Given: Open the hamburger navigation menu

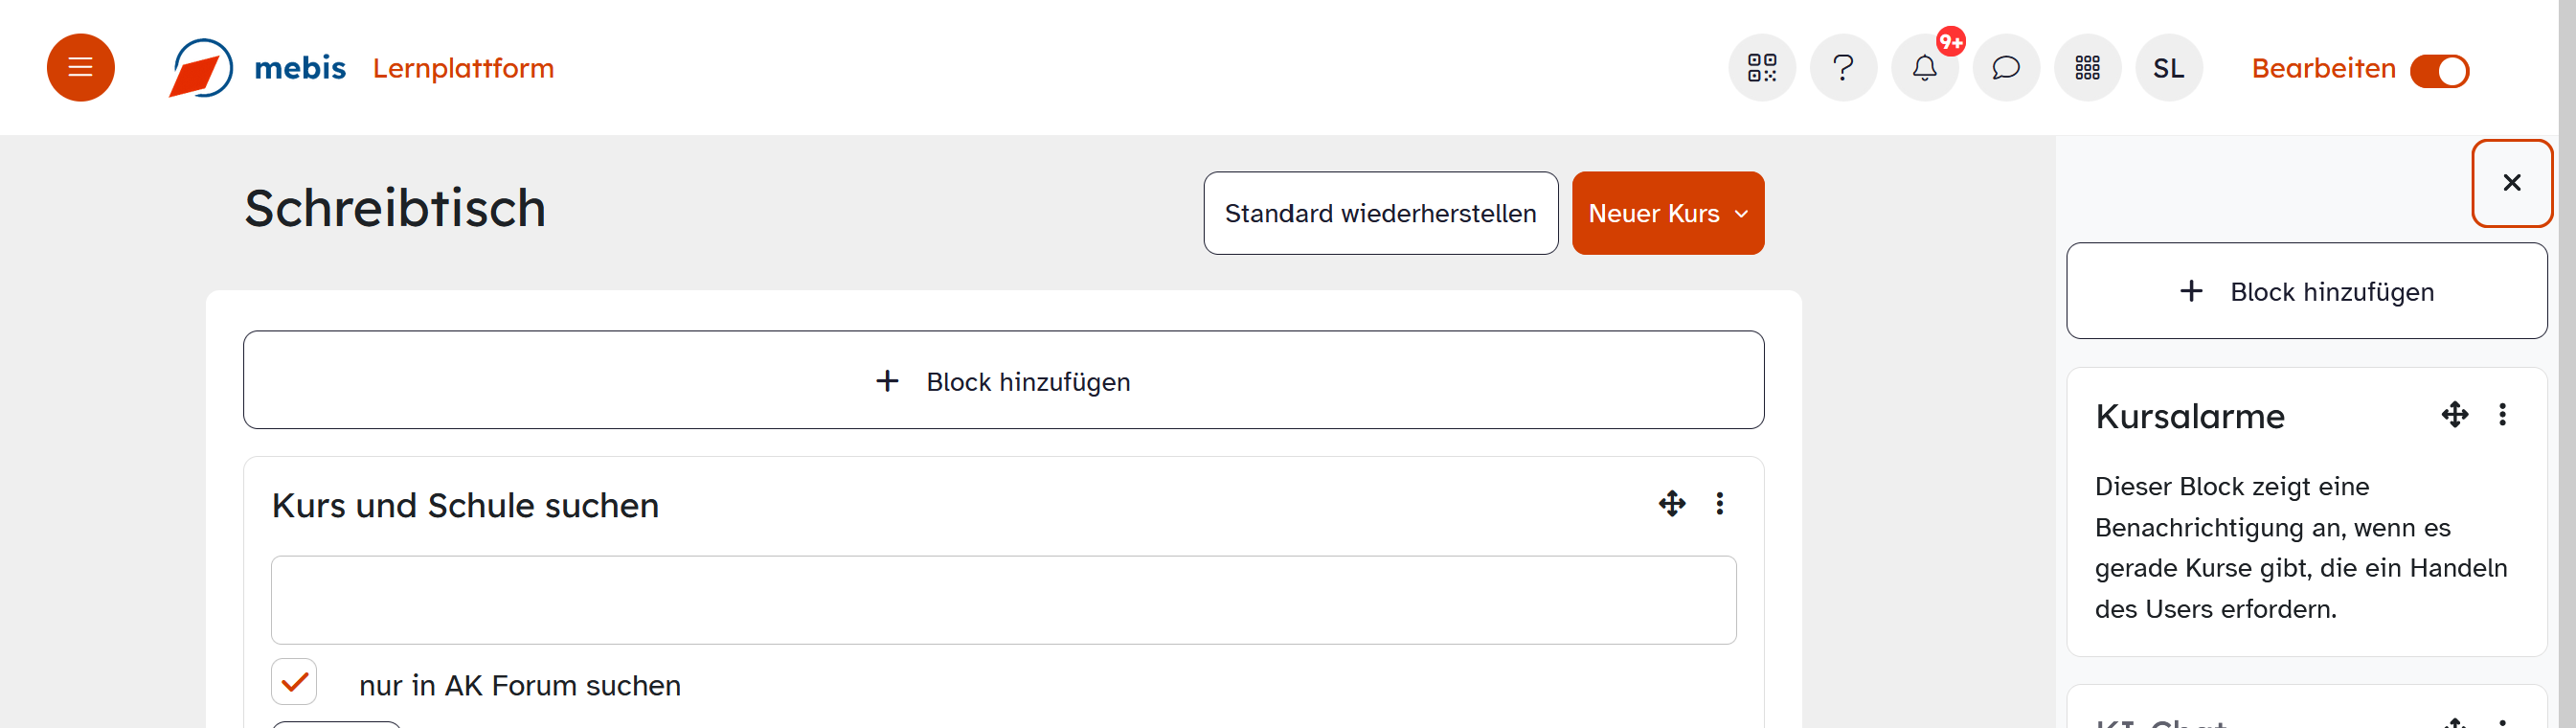Looking at the screenshot, I should pos(80,68).
